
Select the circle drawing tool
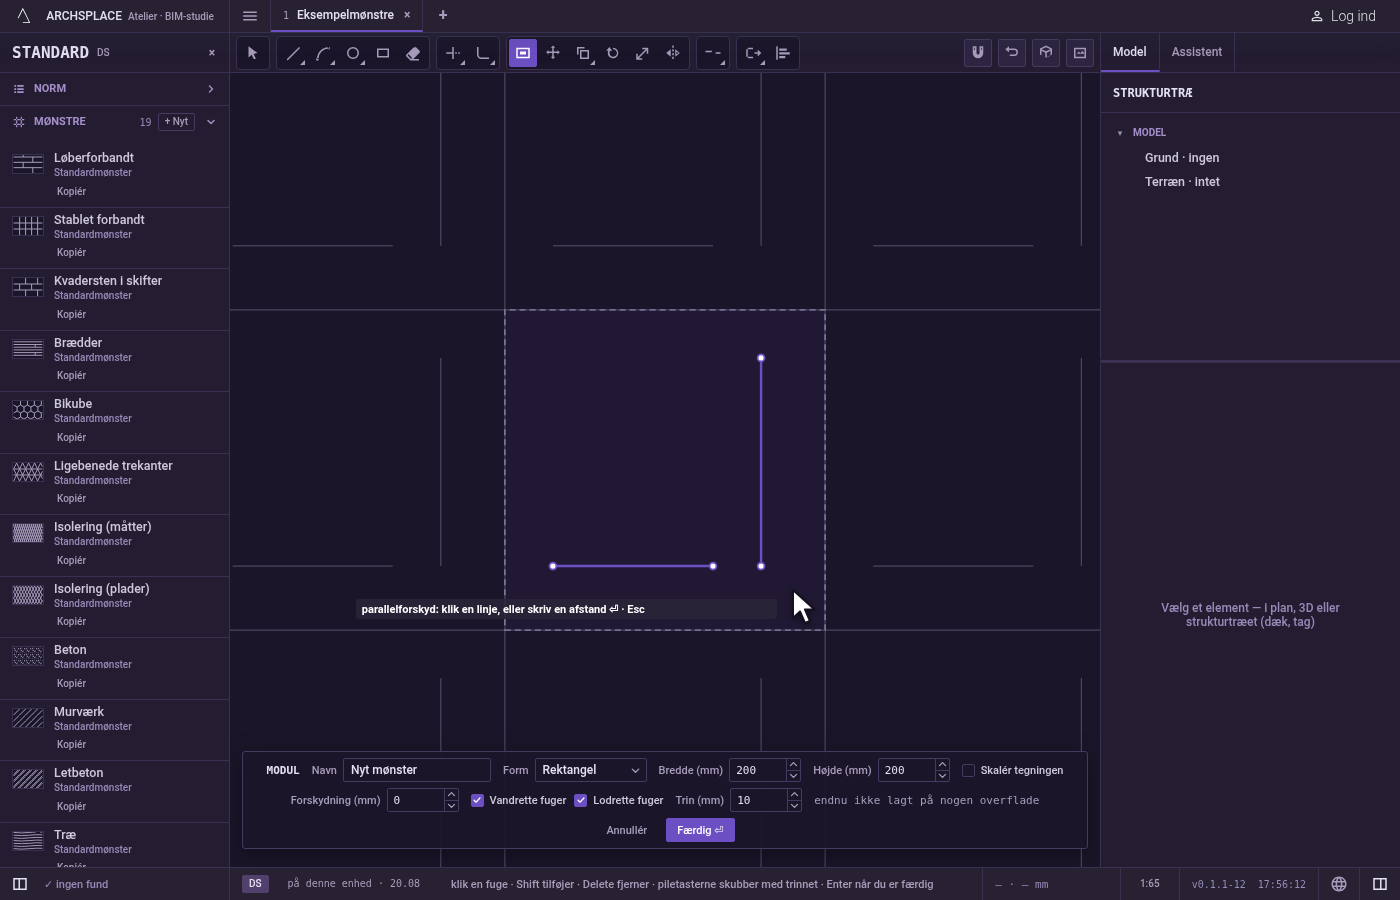tap(353, 53)
